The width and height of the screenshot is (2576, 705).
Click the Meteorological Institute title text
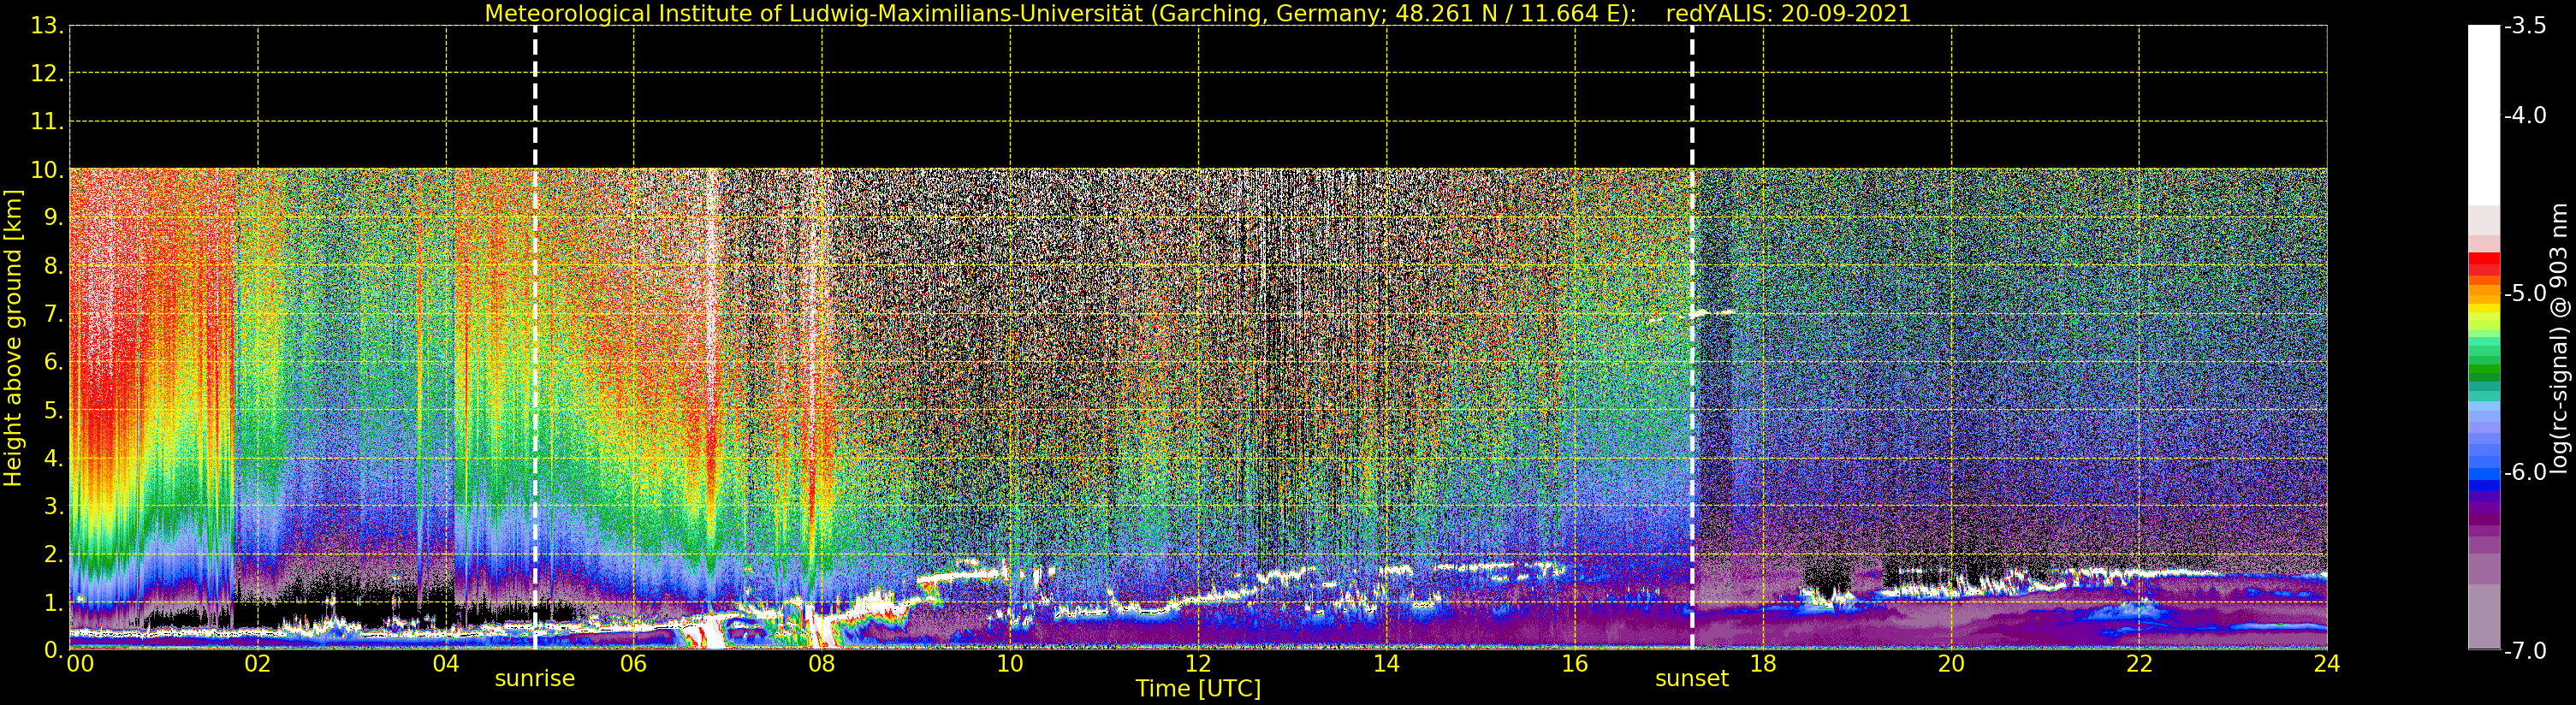(x=1060, y=14)
